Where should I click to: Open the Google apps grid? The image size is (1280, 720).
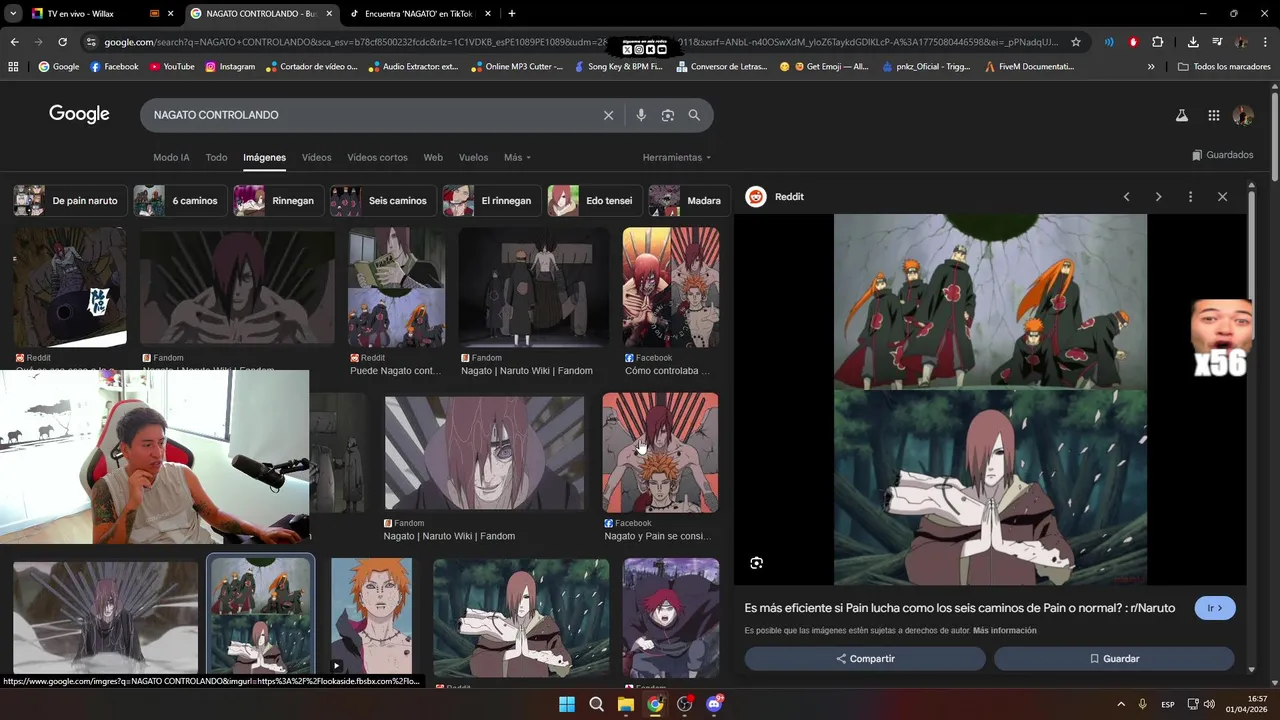click(1213, 115)
